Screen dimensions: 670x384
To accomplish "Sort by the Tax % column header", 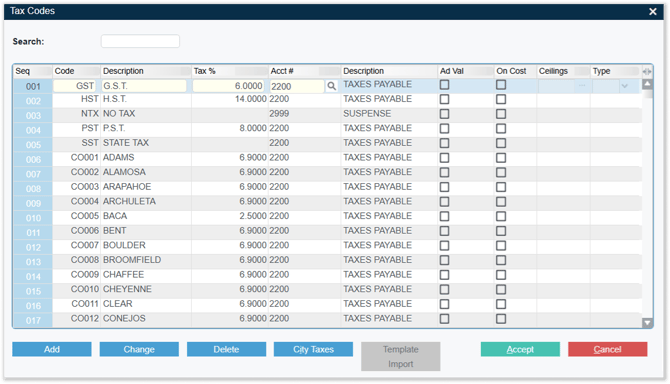I will click(229, 71).
